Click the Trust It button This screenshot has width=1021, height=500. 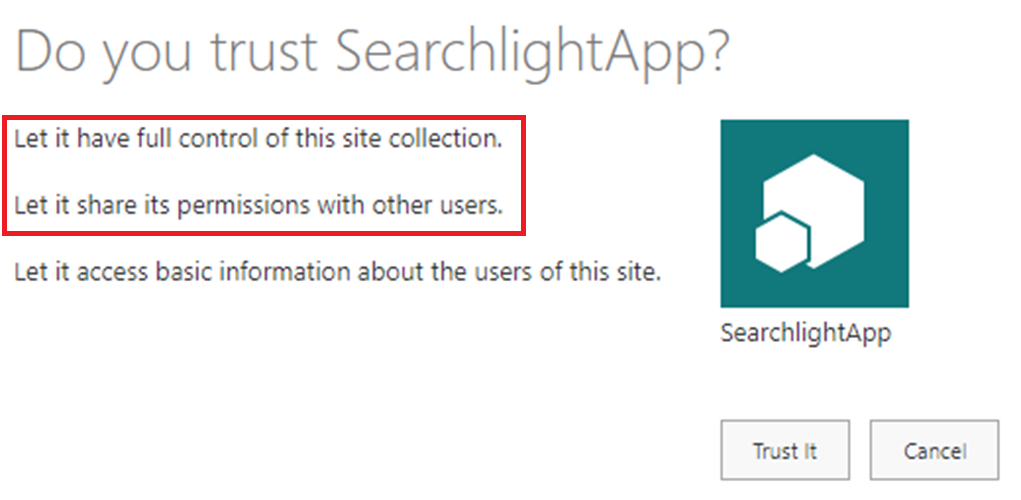785,451
